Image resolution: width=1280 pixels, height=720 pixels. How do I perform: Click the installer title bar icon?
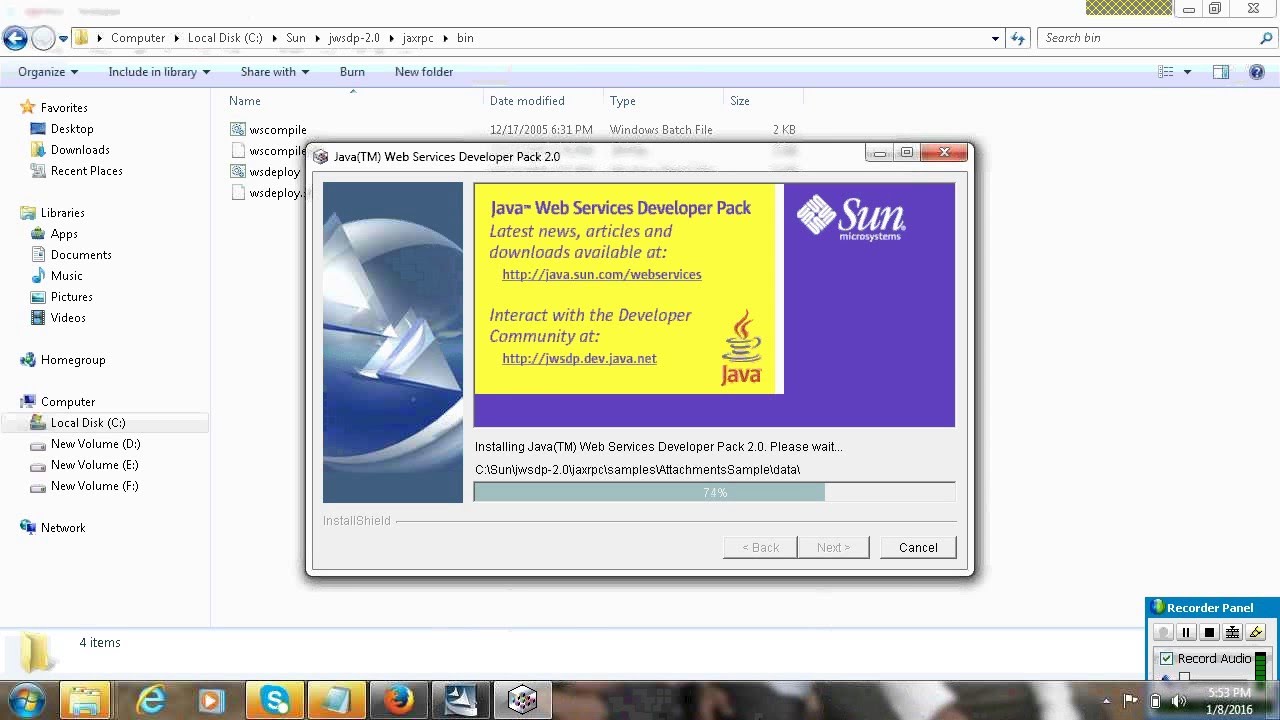tap(320, 156)
